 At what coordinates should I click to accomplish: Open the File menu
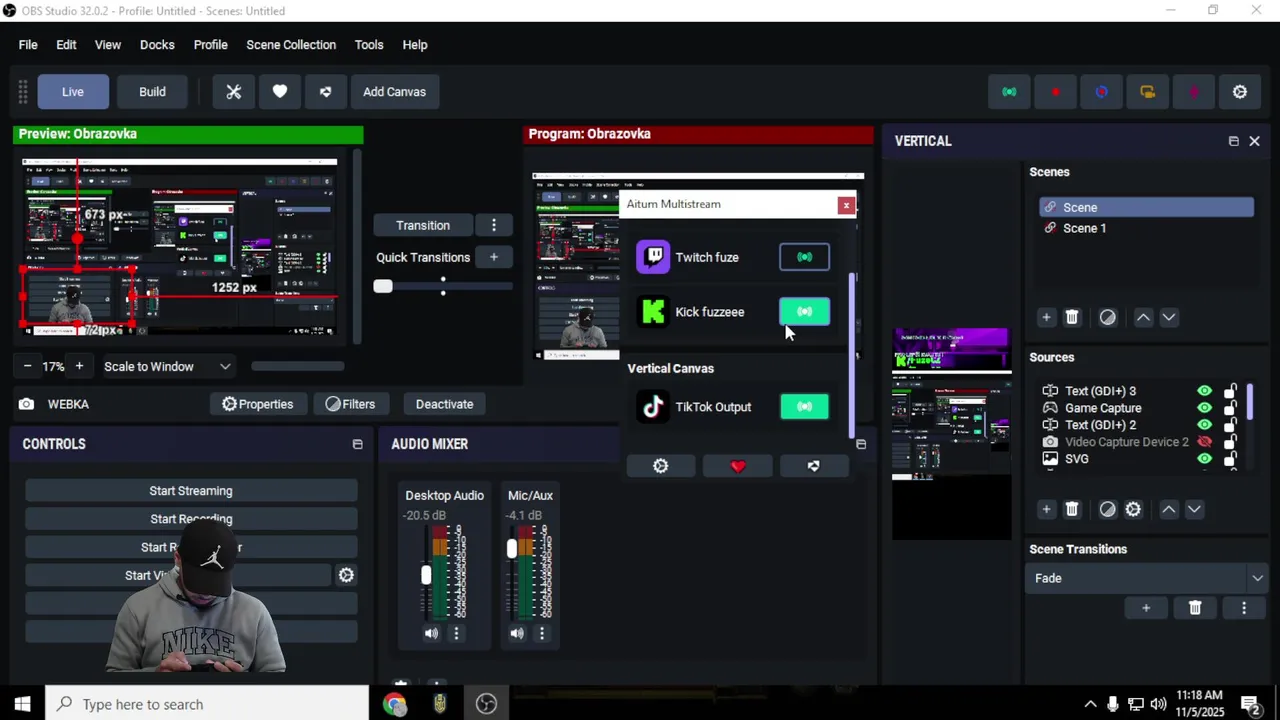click(x=28, y=45)
